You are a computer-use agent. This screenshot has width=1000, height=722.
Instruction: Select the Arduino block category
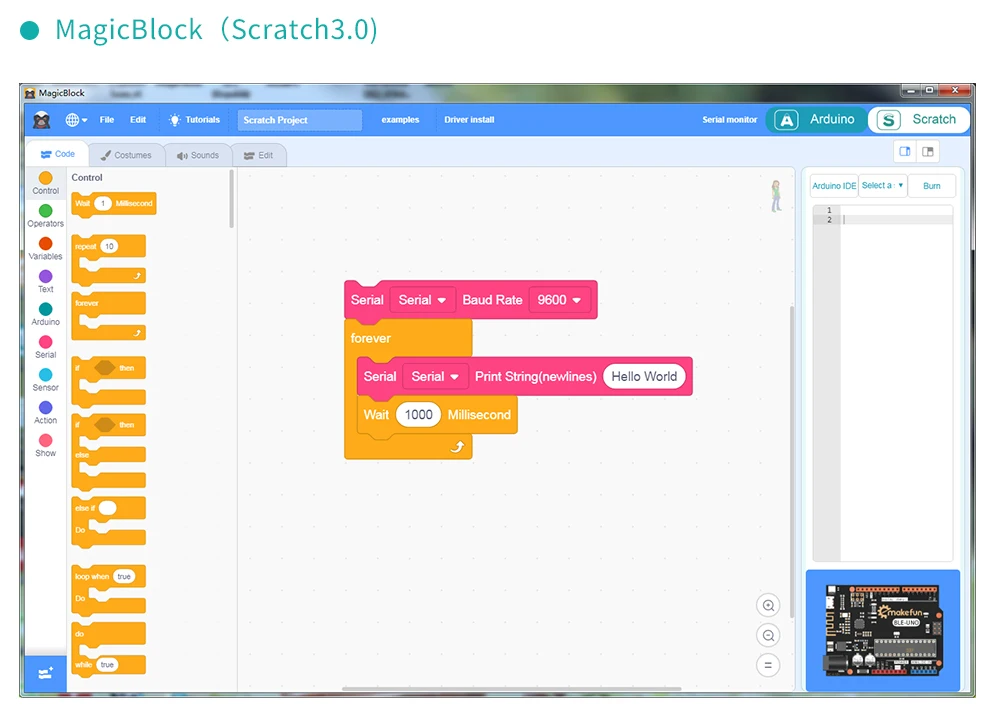45,314
